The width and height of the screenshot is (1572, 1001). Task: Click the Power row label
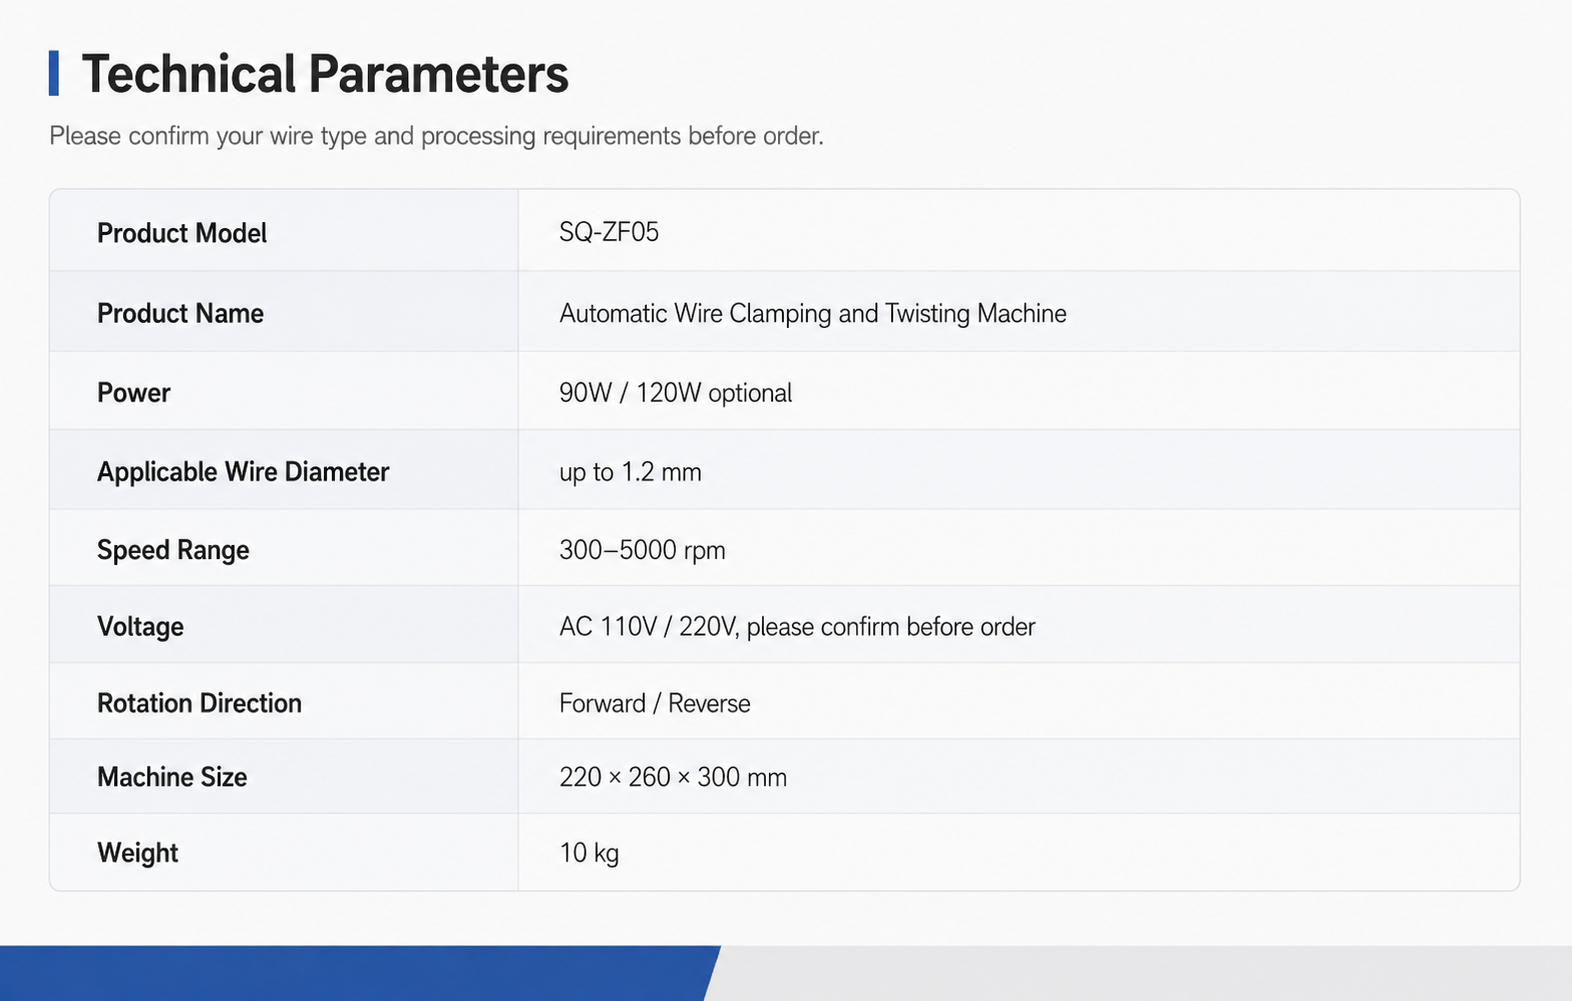(134, 392)
